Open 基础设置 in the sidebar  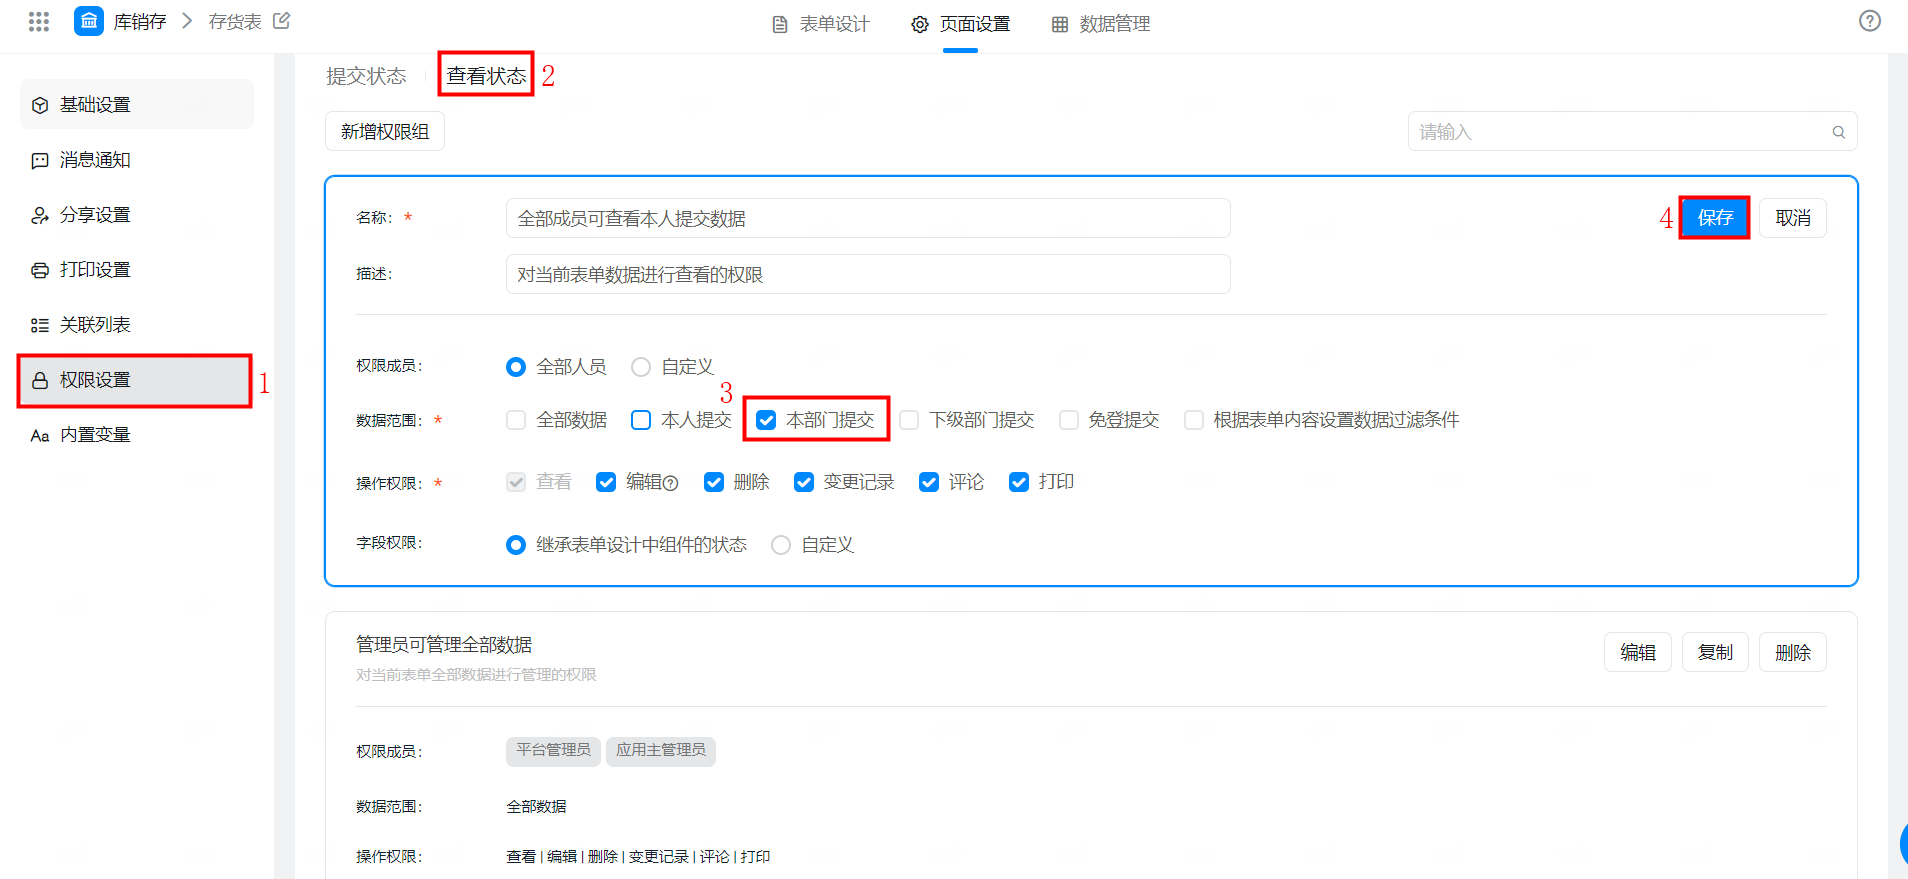click(x=137, y=104)
